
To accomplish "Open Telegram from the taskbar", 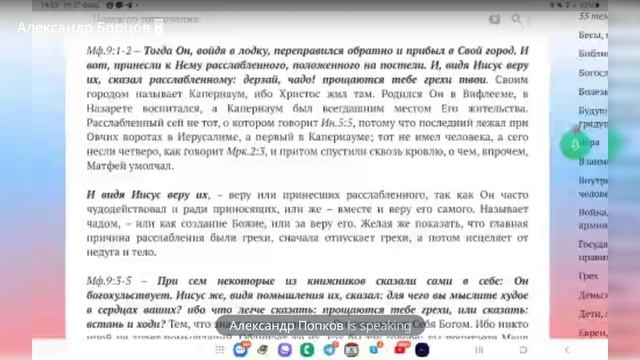I will 330,349.
